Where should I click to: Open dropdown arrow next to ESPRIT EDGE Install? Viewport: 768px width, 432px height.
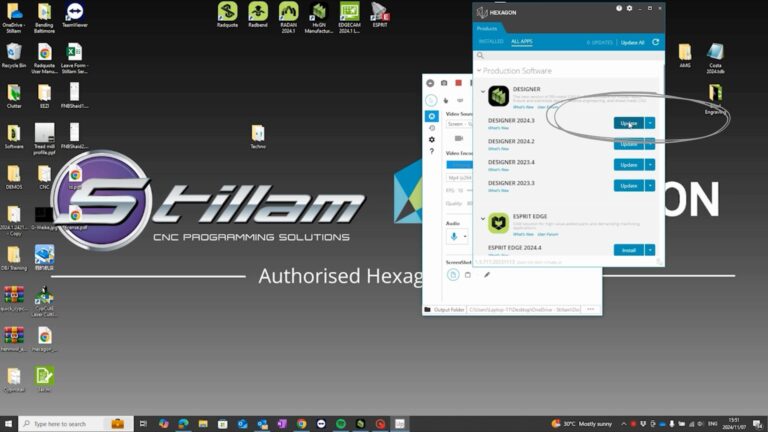[650, 250]
